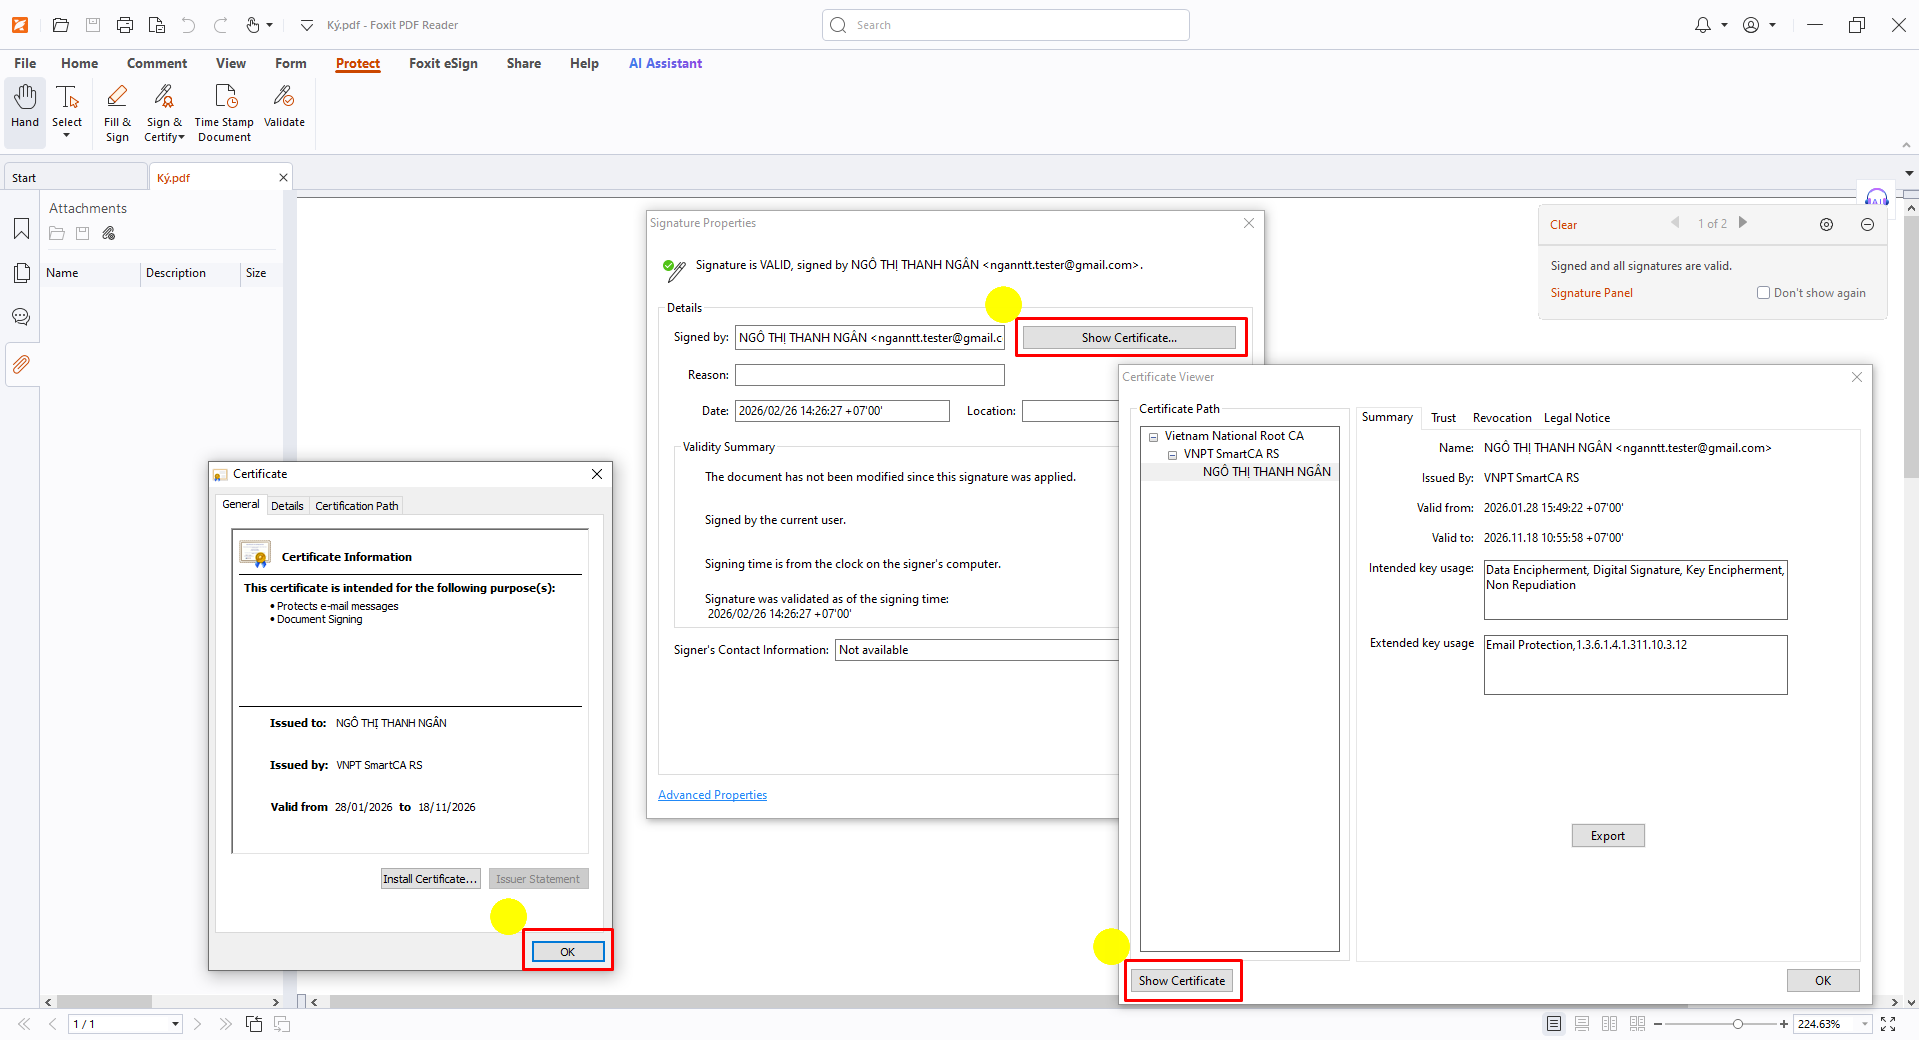Expand the notification bell dropdown arrow
The image size is (1919, 1040).
1724,25
